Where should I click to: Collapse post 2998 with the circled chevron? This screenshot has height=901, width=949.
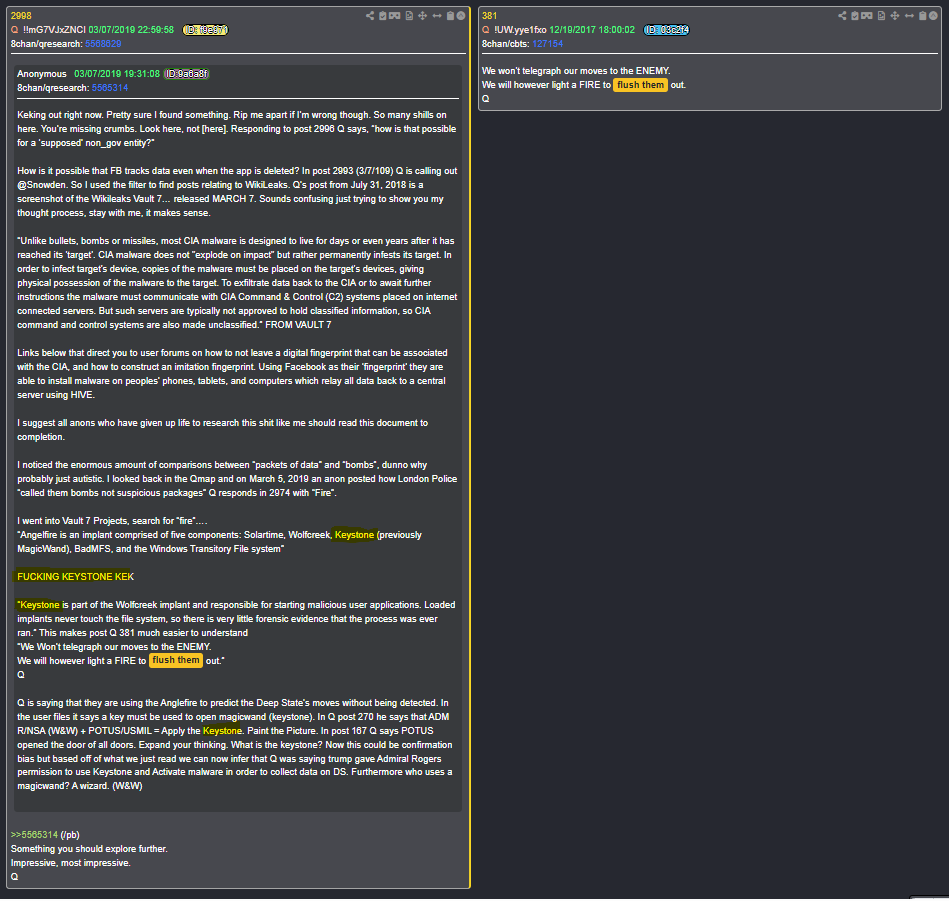point(461,16)
